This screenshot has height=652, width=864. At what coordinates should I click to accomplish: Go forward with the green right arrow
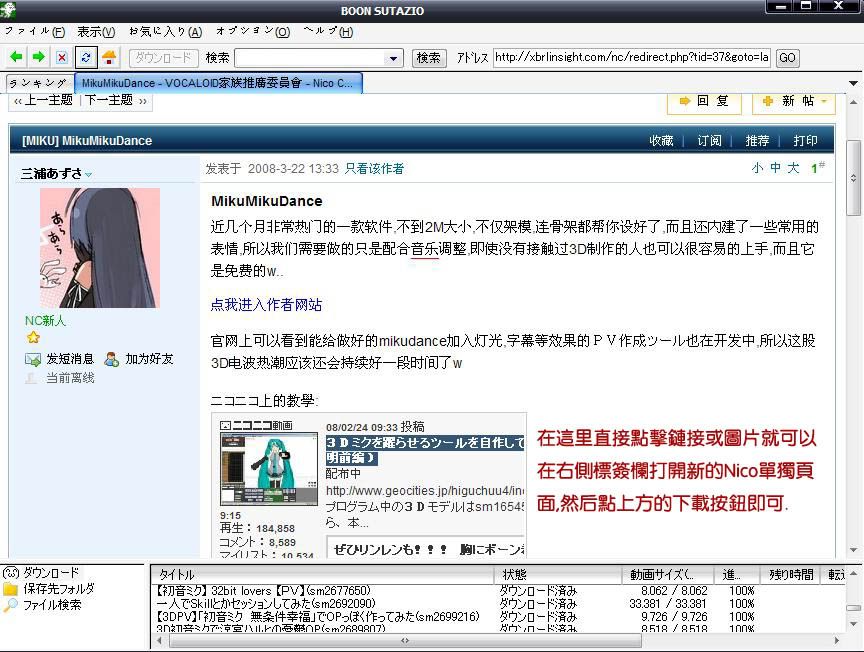[x=39, y=57]
